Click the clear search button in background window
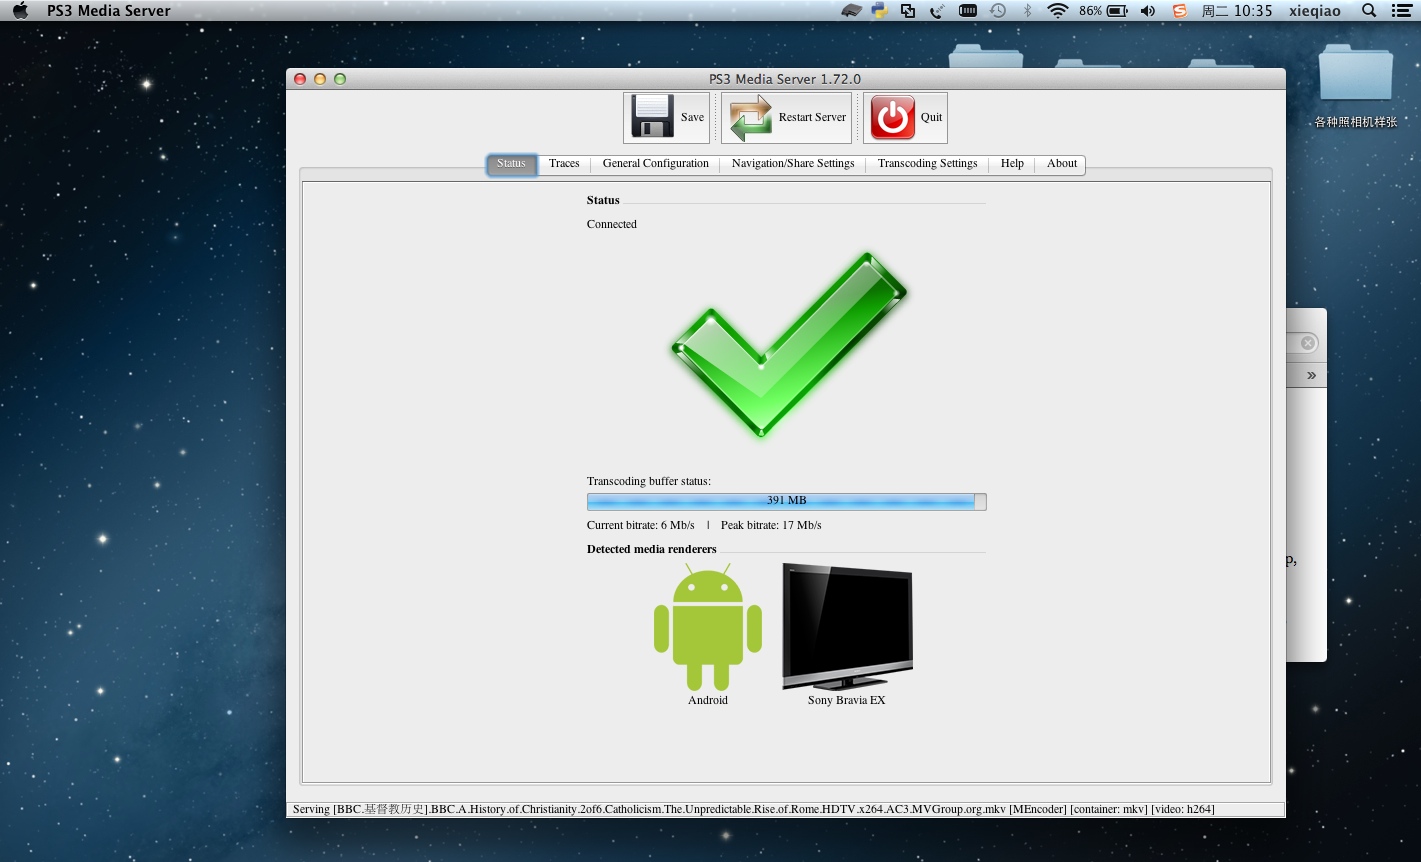 [x=1308, y=343]
